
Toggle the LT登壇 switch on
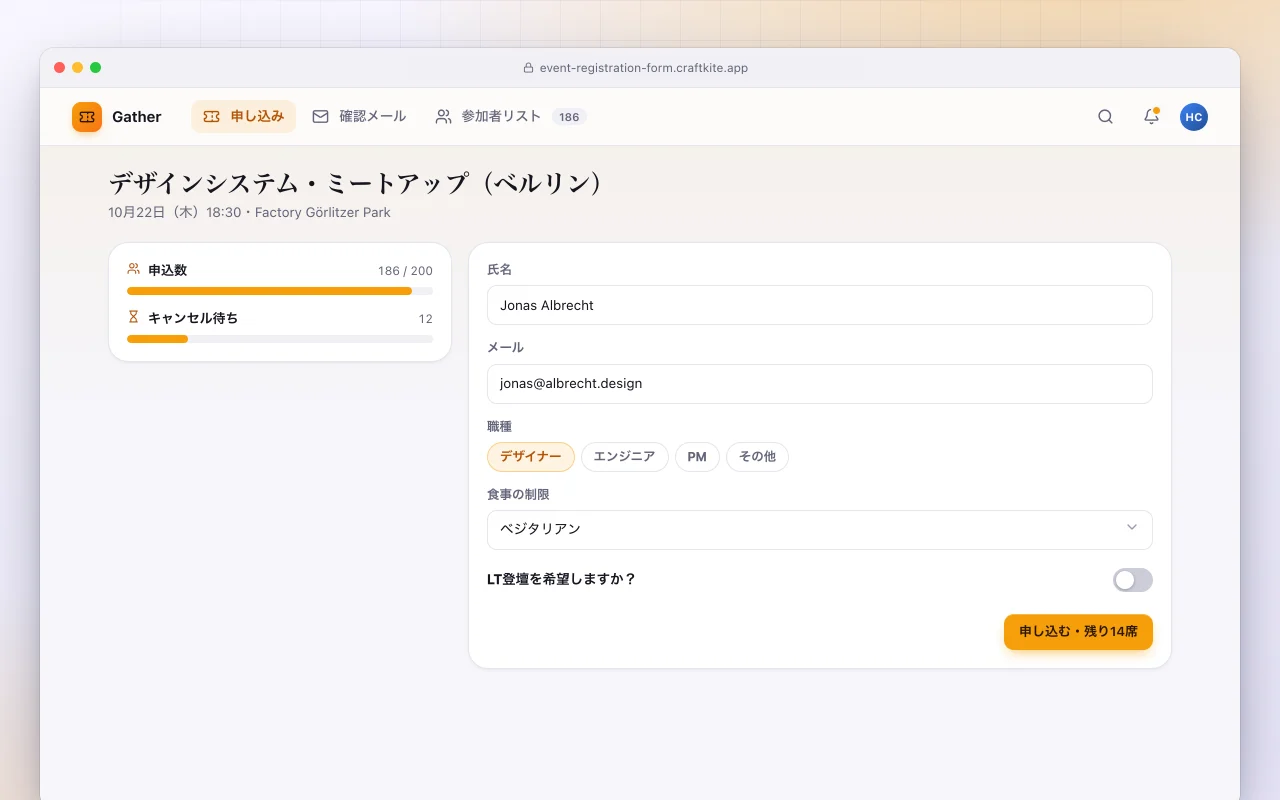(x=1133, y=580)
